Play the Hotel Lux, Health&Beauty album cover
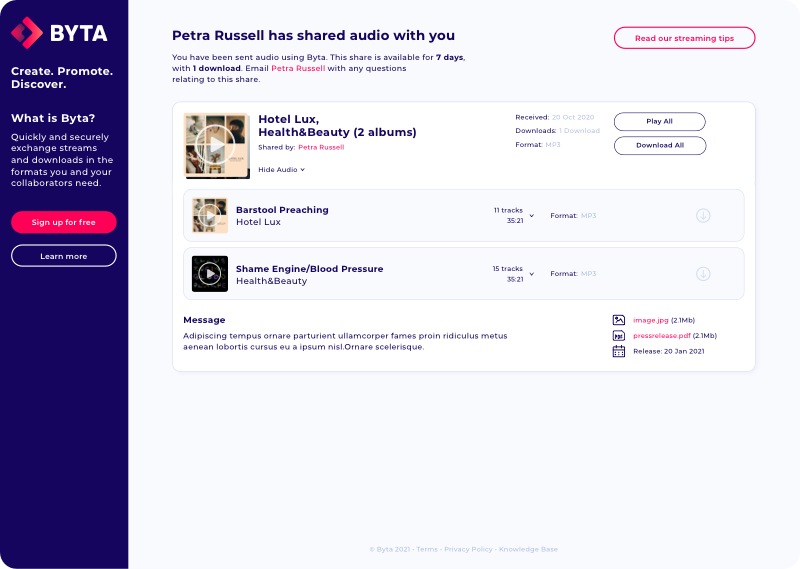The image size is (800, 569). (x=216, y=145)
